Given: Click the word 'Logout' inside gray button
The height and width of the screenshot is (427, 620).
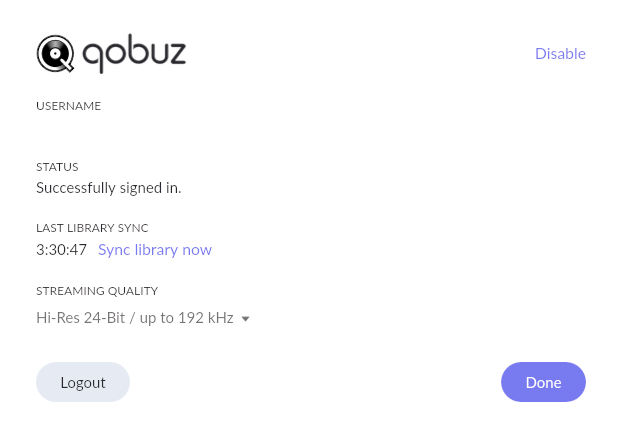Looking at the screenshot, I should pyautogui.click(x=83, y=383).
